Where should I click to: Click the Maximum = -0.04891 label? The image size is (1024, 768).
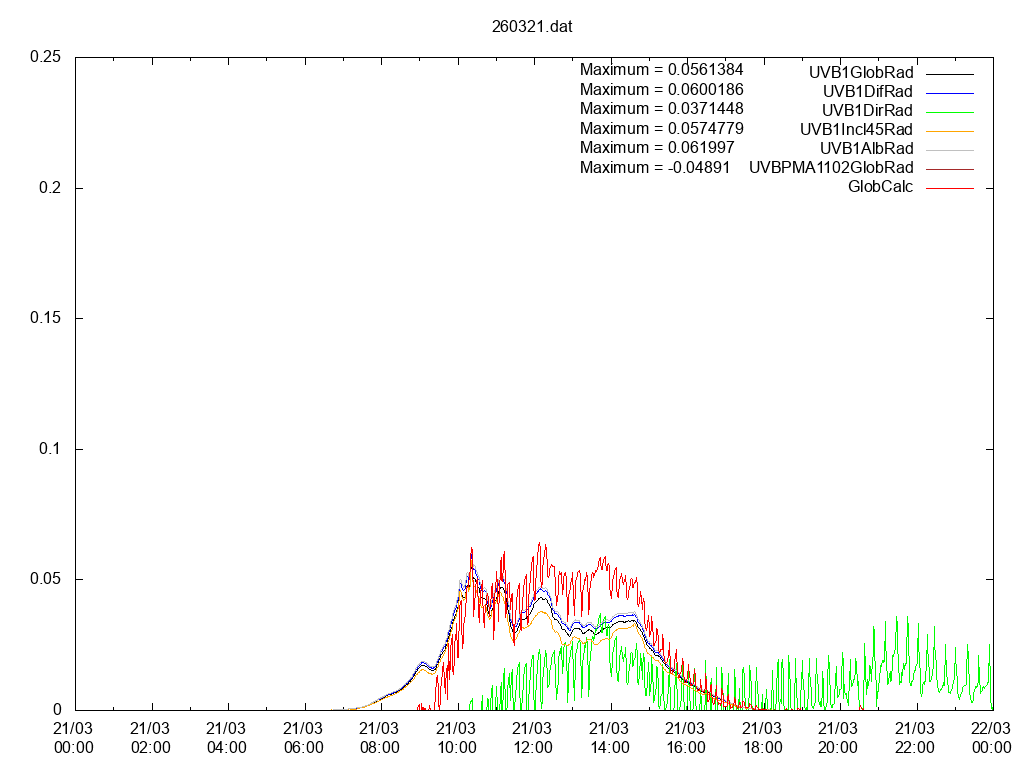coord(655,167)
